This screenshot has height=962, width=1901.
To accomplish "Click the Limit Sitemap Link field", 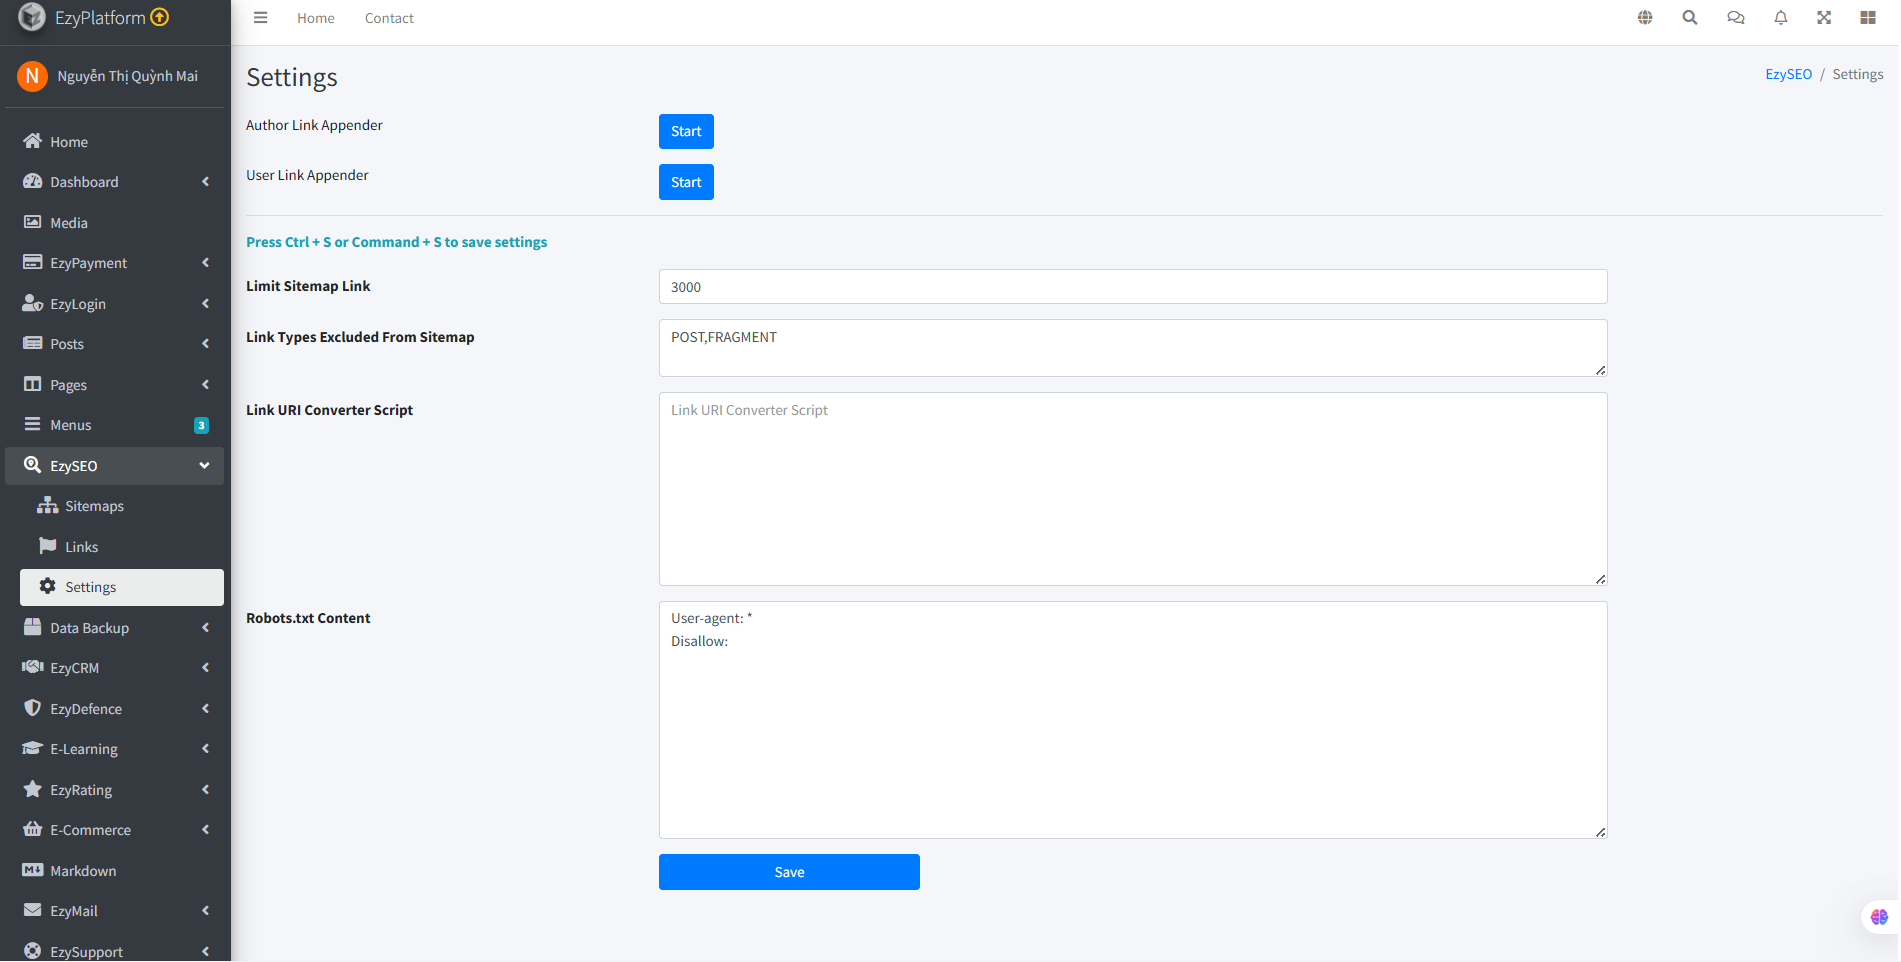I will click(x=1132, y=287).
